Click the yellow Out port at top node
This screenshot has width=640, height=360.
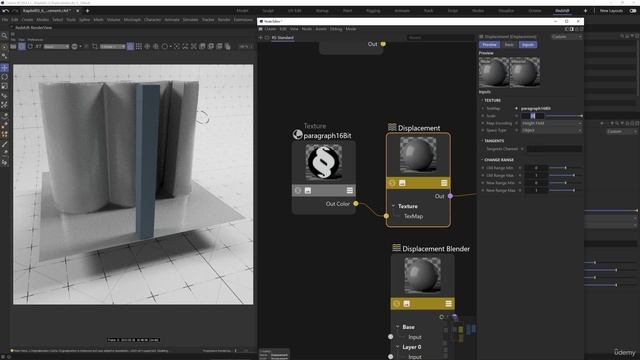tap(383, 44)
